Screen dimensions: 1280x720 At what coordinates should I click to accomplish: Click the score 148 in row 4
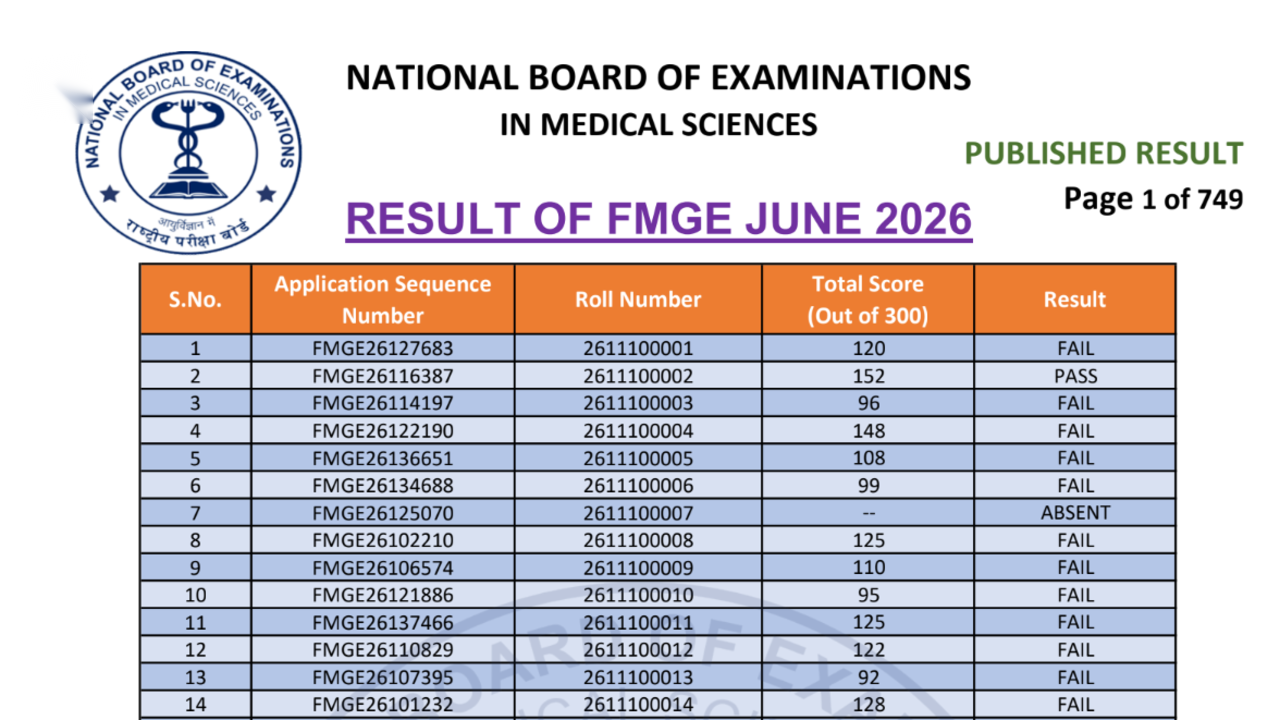[868, 432]
